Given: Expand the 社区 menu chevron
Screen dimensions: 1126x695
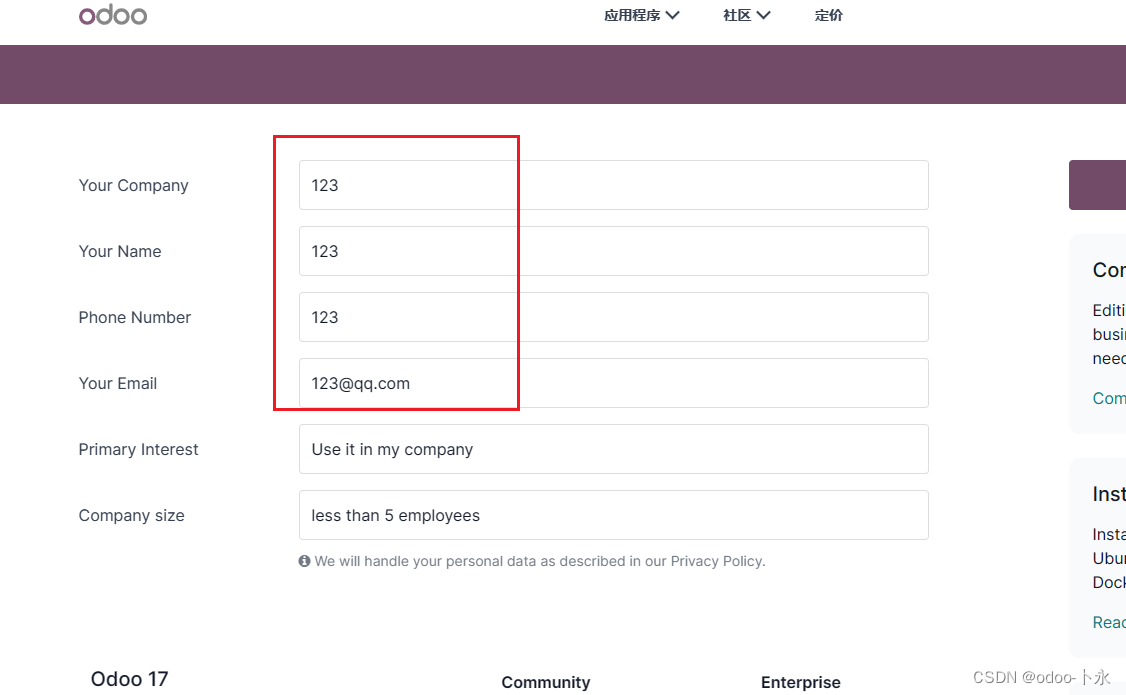Looking at the screenshot, I should pyautogui.click(x=763, y=15).
